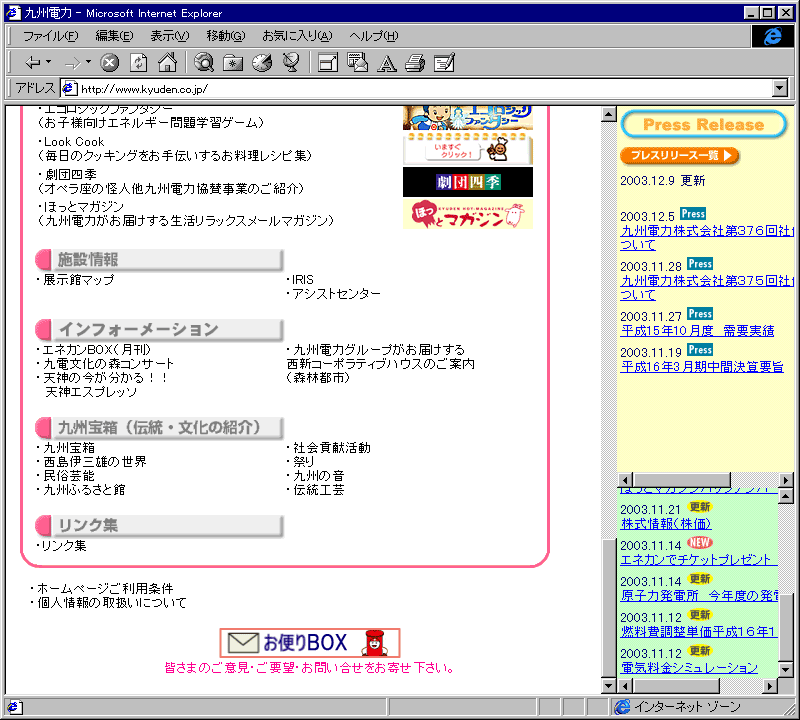Screen dimensions: 800x720
Task: Open the Search toolbar icon
Action: pyautogui.click(x=204, y=63)
